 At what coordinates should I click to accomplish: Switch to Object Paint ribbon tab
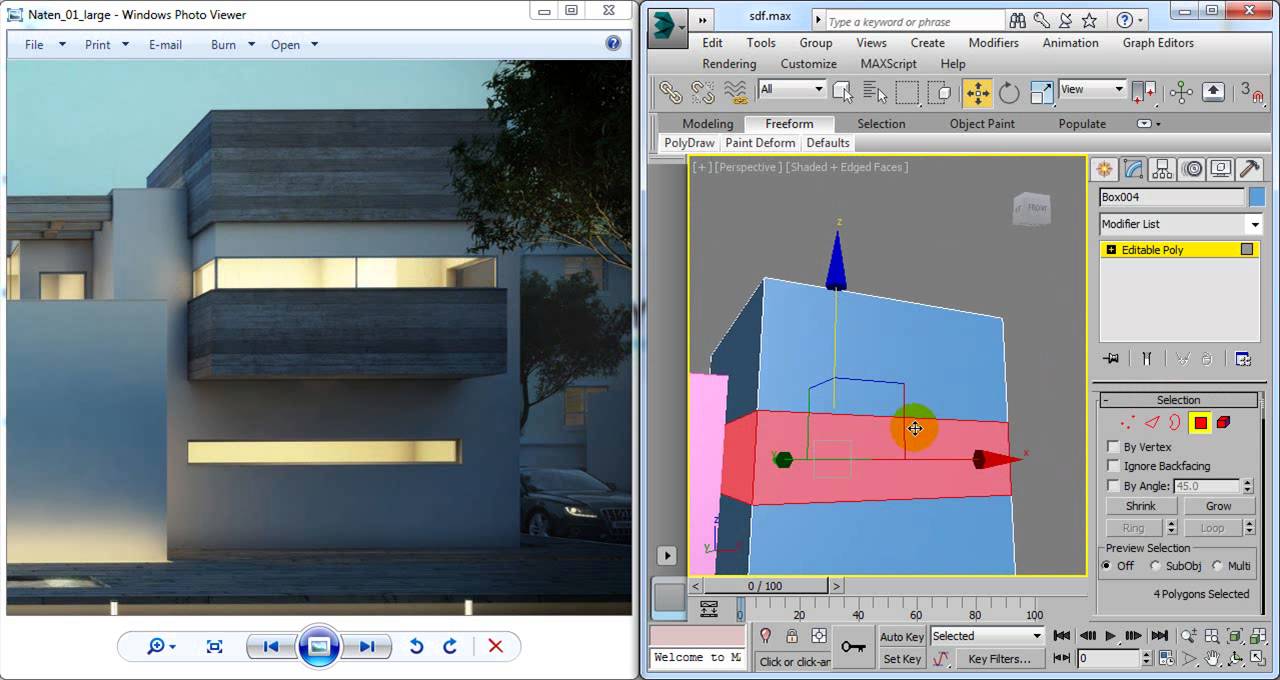[x=982, y=124]
